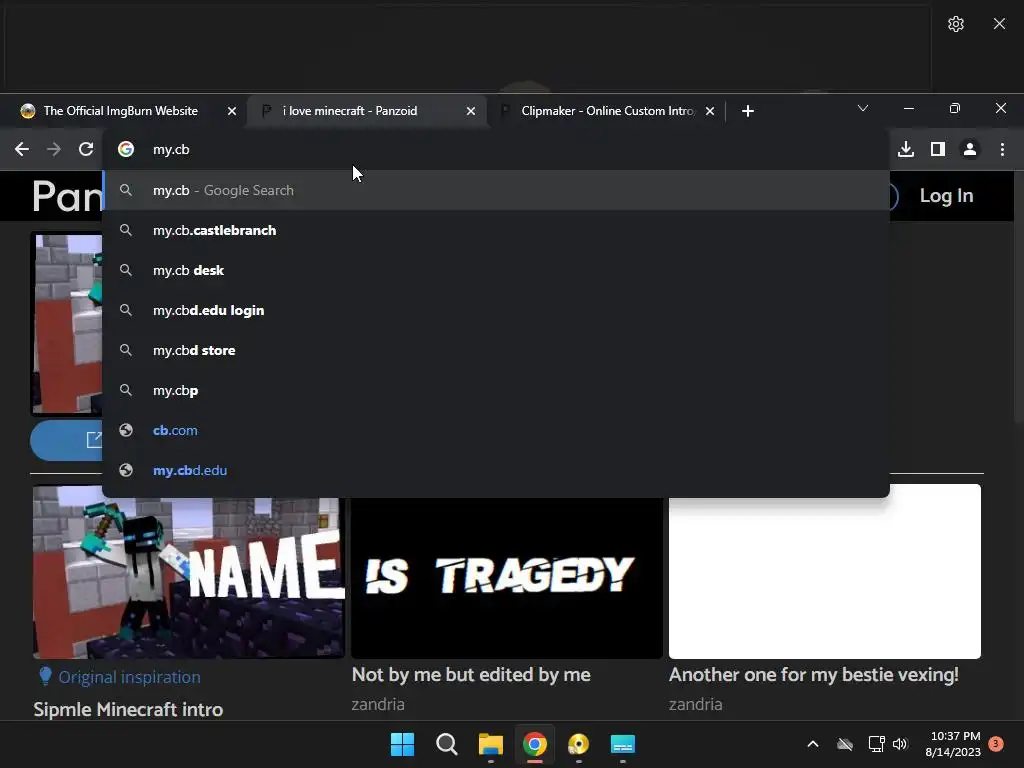Image resolution: width=1024 pixels, height=768 pixels.
Task: Switch to The Official ImgBurn Website tab
Action: coord(121,111)
